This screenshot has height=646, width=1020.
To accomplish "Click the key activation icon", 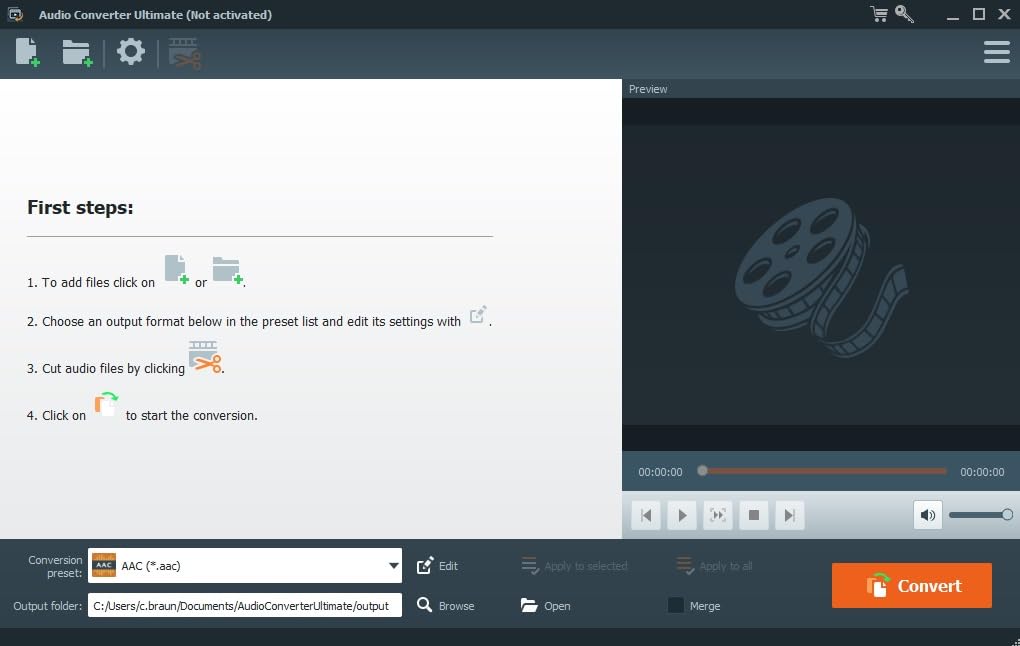I will 904,14.
